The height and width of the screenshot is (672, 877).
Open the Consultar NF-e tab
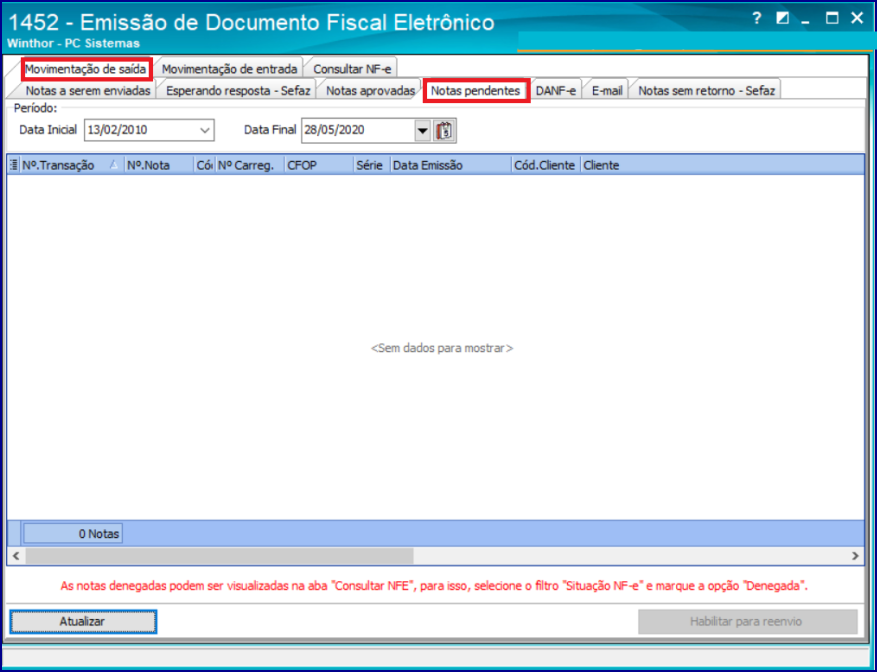tap(352, 69)
